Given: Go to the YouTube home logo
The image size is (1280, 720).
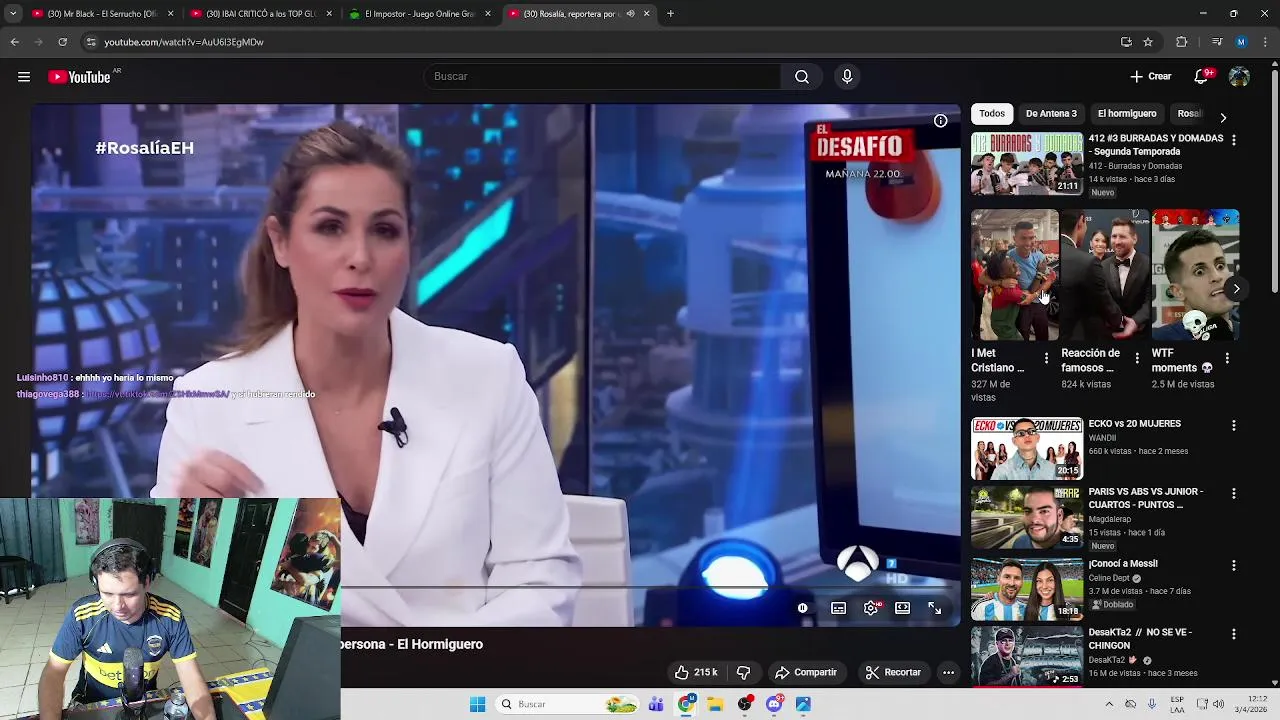Looking at the screenshot, I should pyautogui.click(x=79, y=77).
